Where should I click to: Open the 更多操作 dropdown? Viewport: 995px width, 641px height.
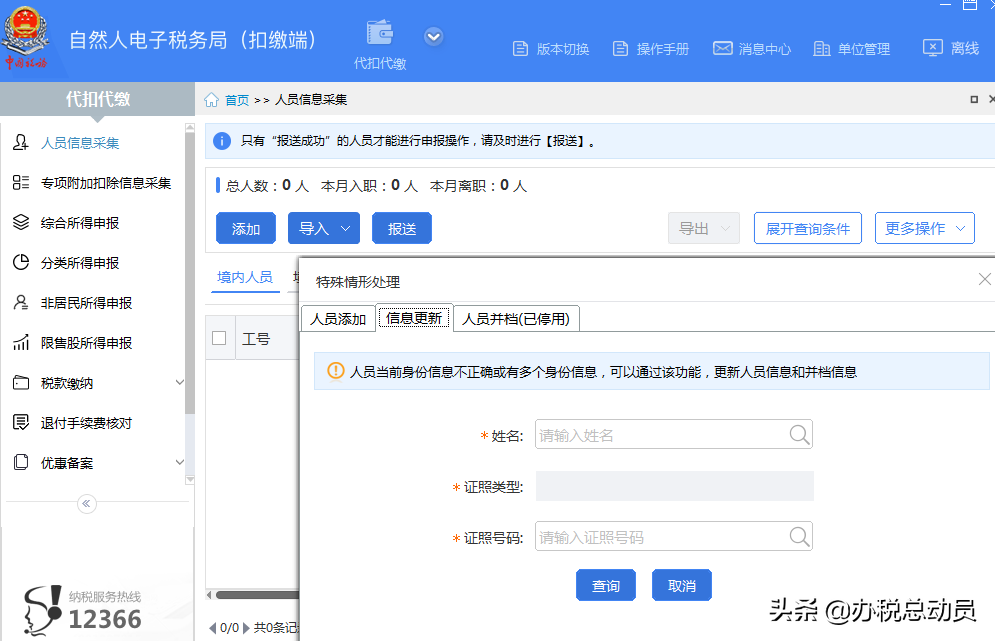(924, 228)
